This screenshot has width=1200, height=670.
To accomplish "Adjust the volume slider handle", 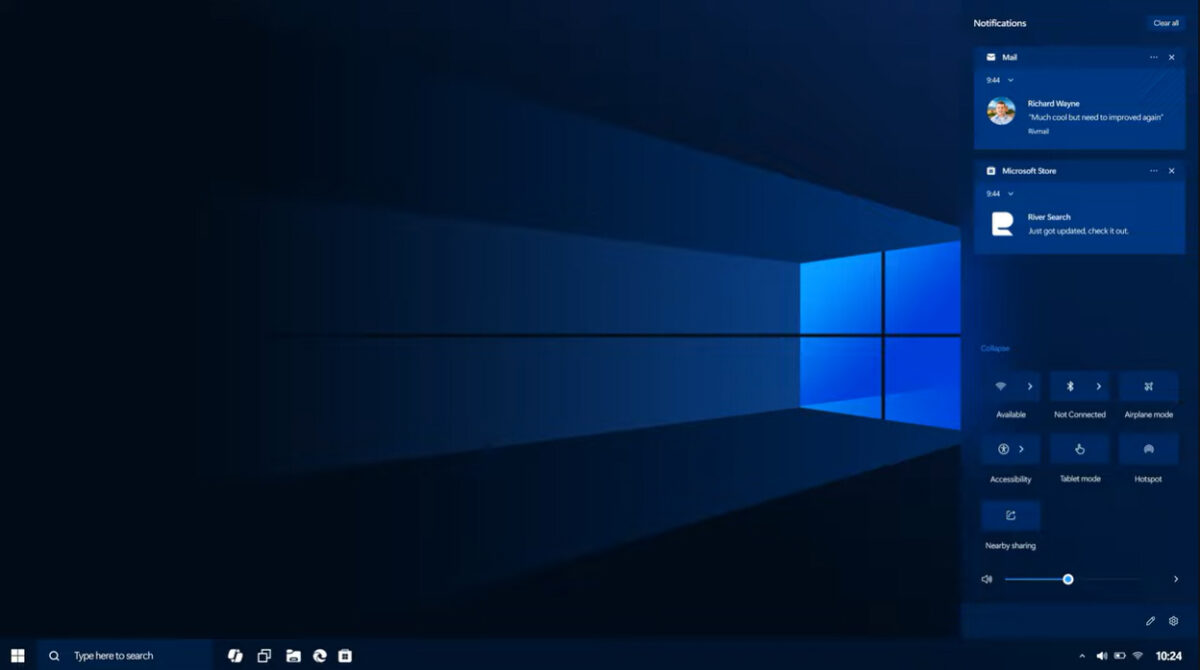I will 1068,578.
